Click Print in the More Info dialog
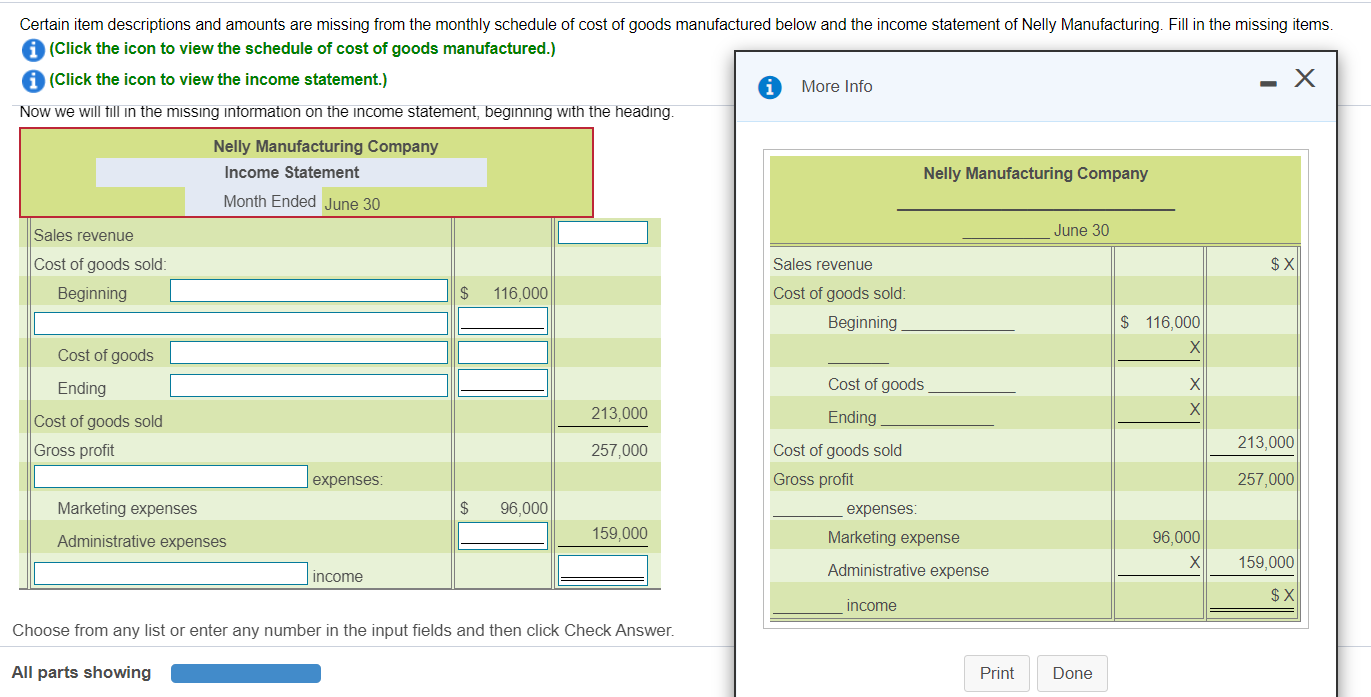The width and height of the screenshot is (1371, 697). click(x=996, y=673)
